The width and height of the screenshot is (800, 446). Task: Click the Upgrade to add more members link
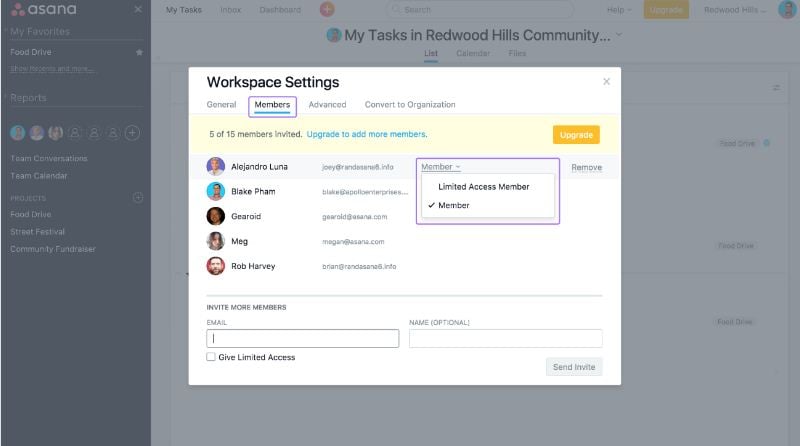366,134
